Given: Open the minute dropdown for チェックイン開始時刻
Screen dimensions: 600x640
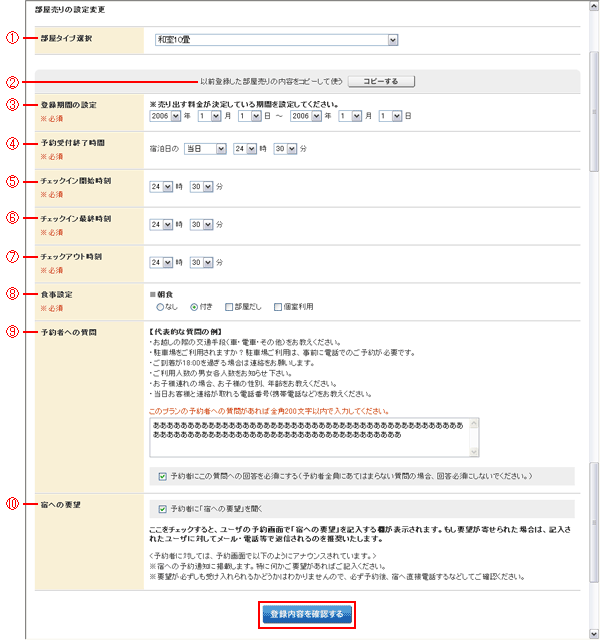Looking at the screenshot, I should click(x=201, y=185).
